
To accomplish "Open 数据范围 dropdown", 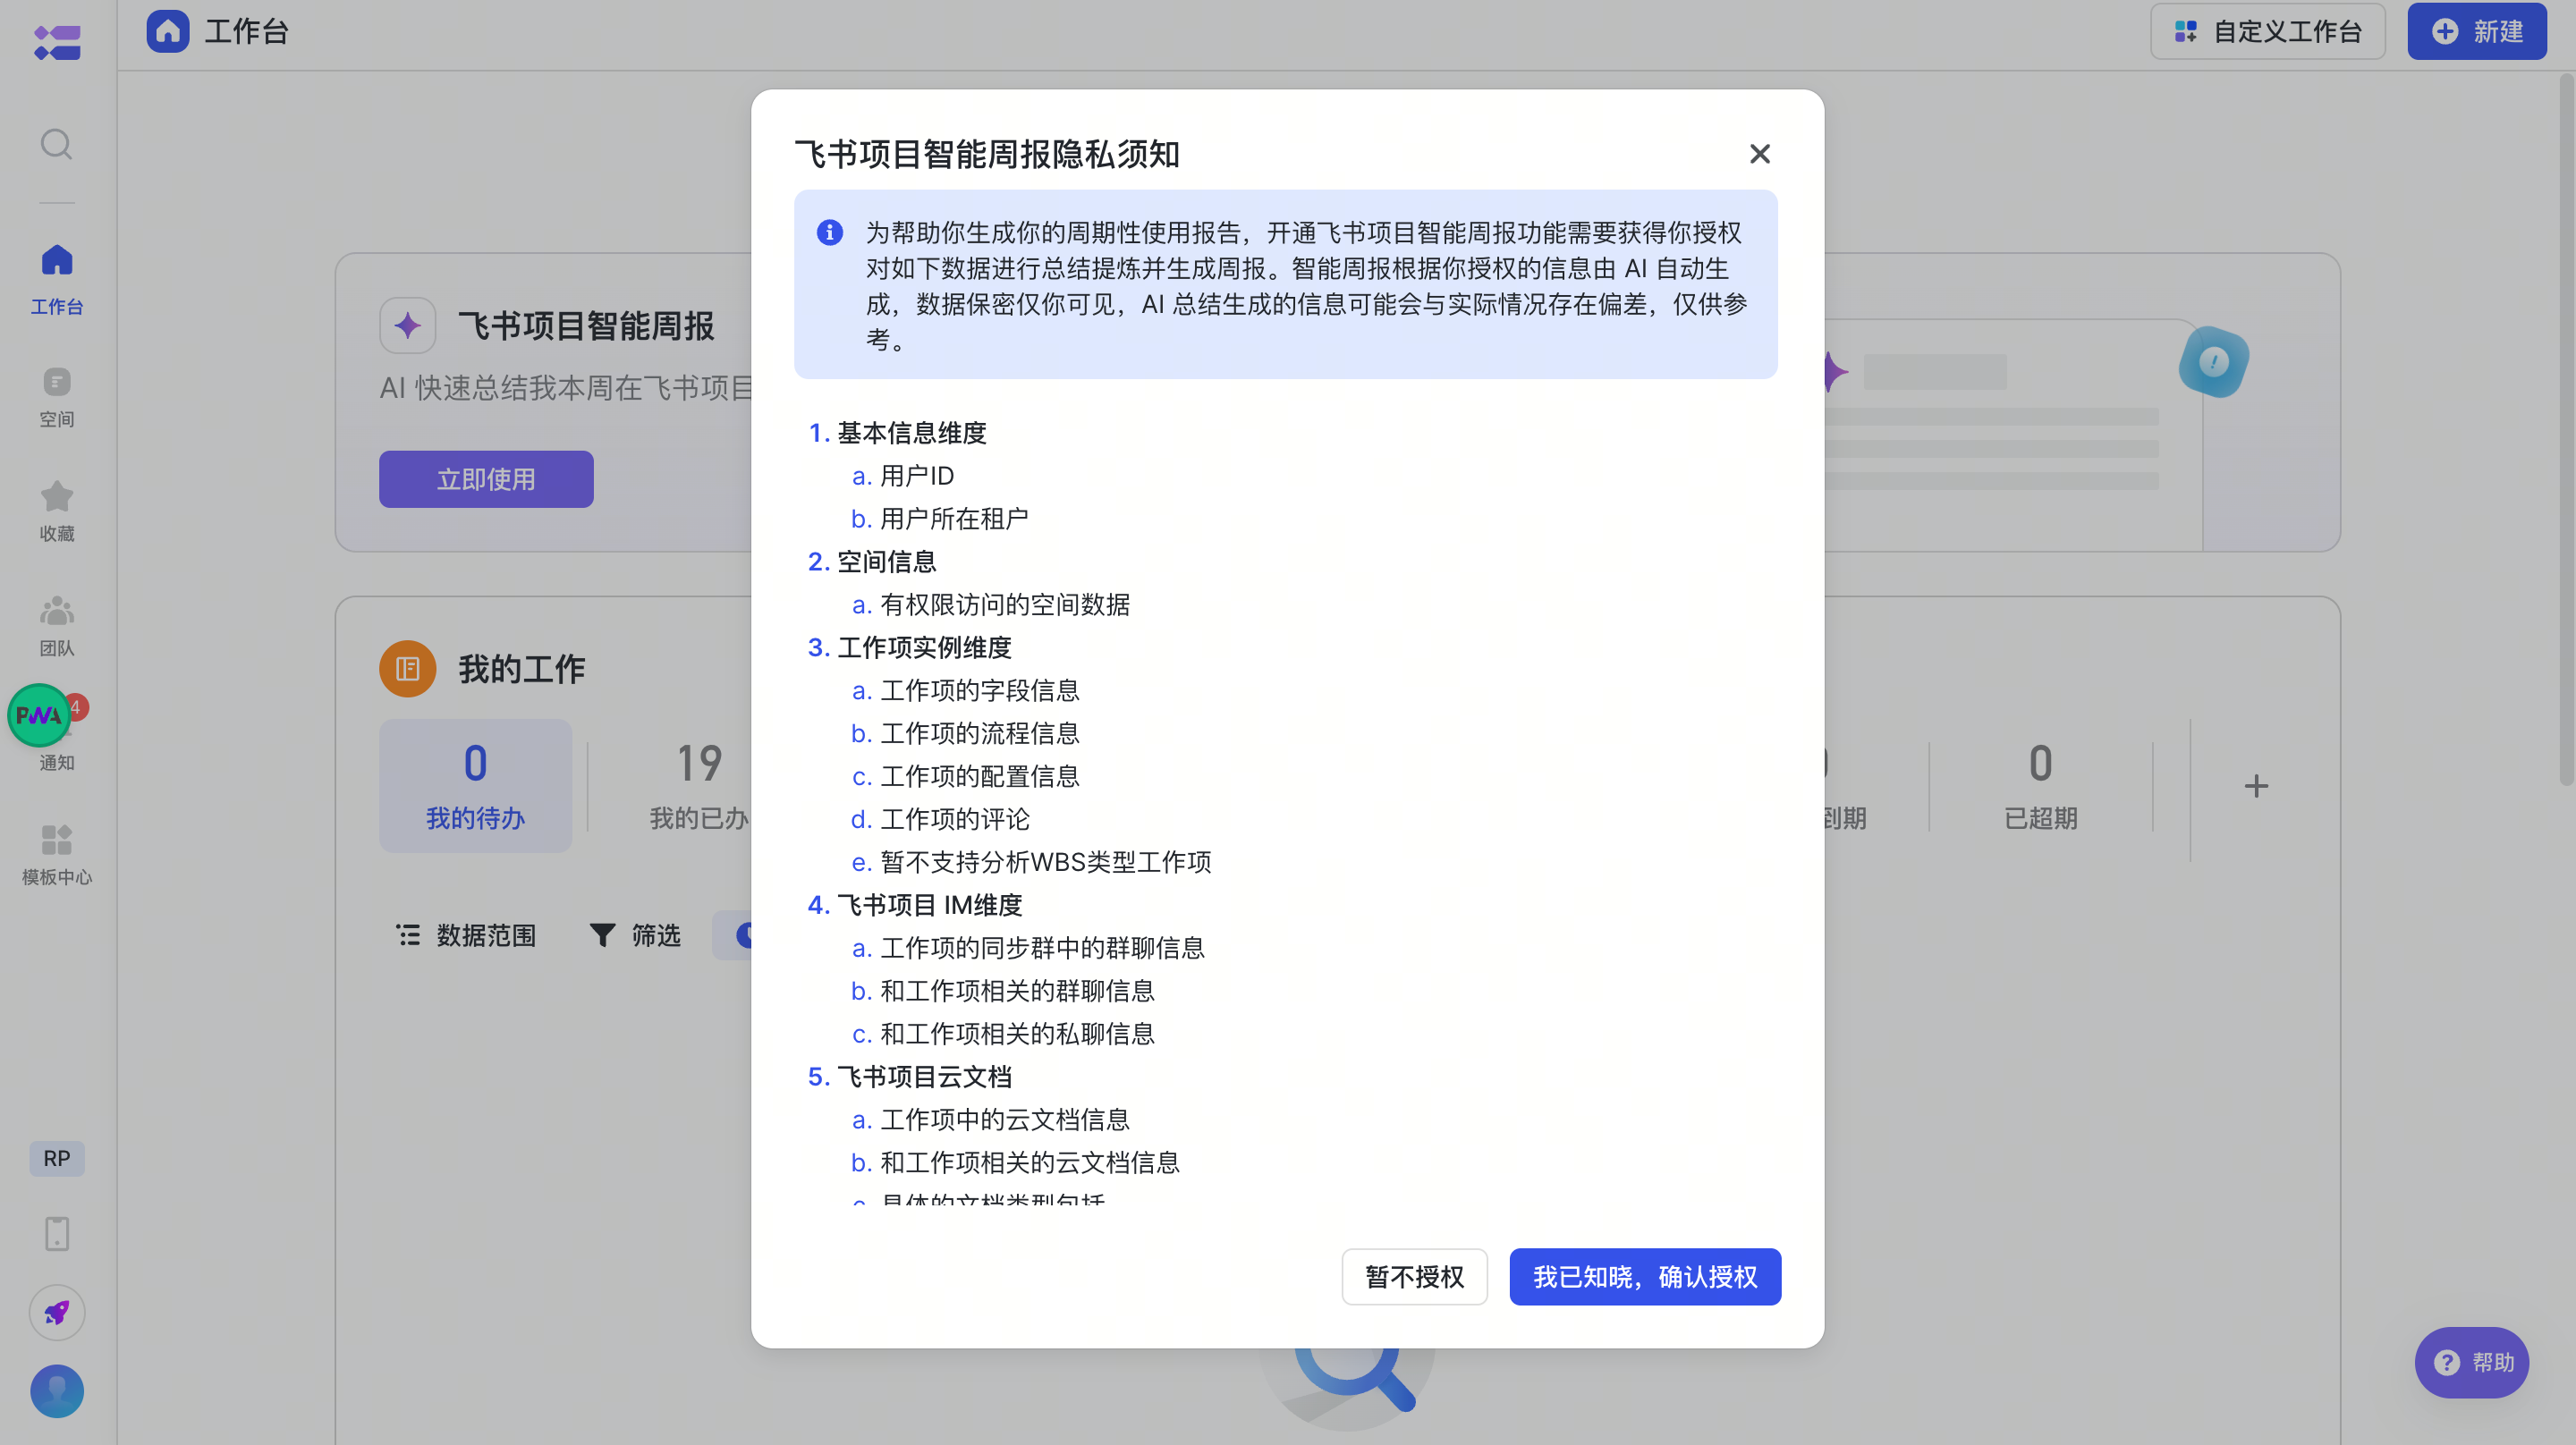I will [466, 935].
